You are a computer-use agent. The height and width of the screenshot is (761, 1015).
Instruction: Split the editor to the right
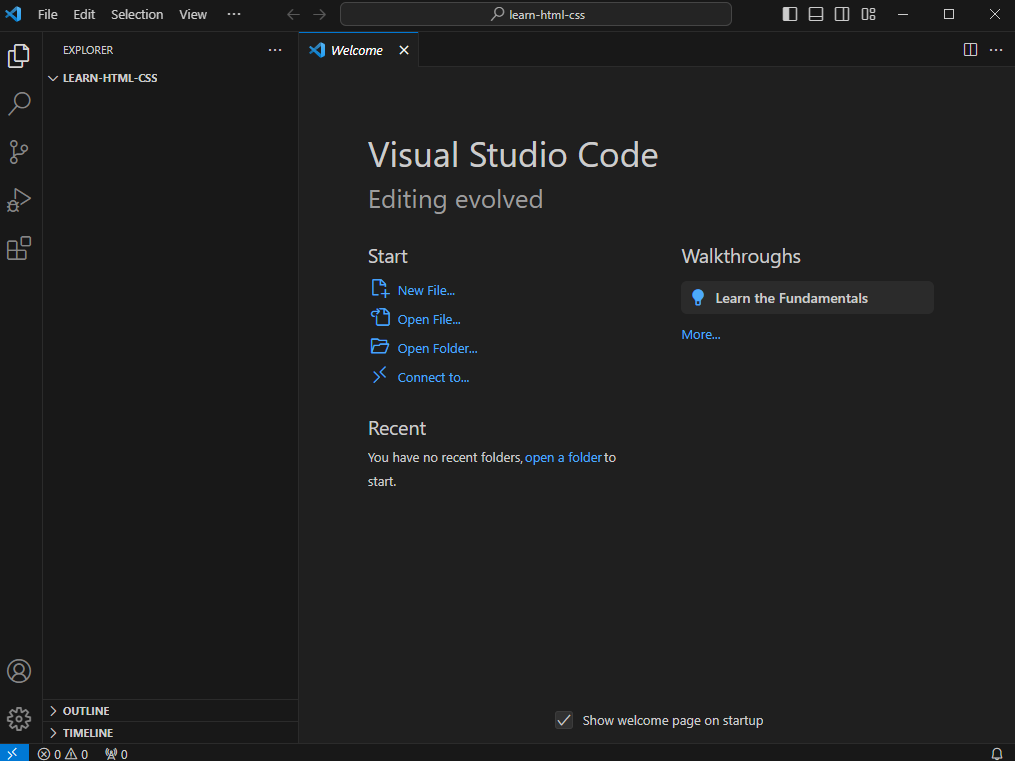[x=970, y=50]
